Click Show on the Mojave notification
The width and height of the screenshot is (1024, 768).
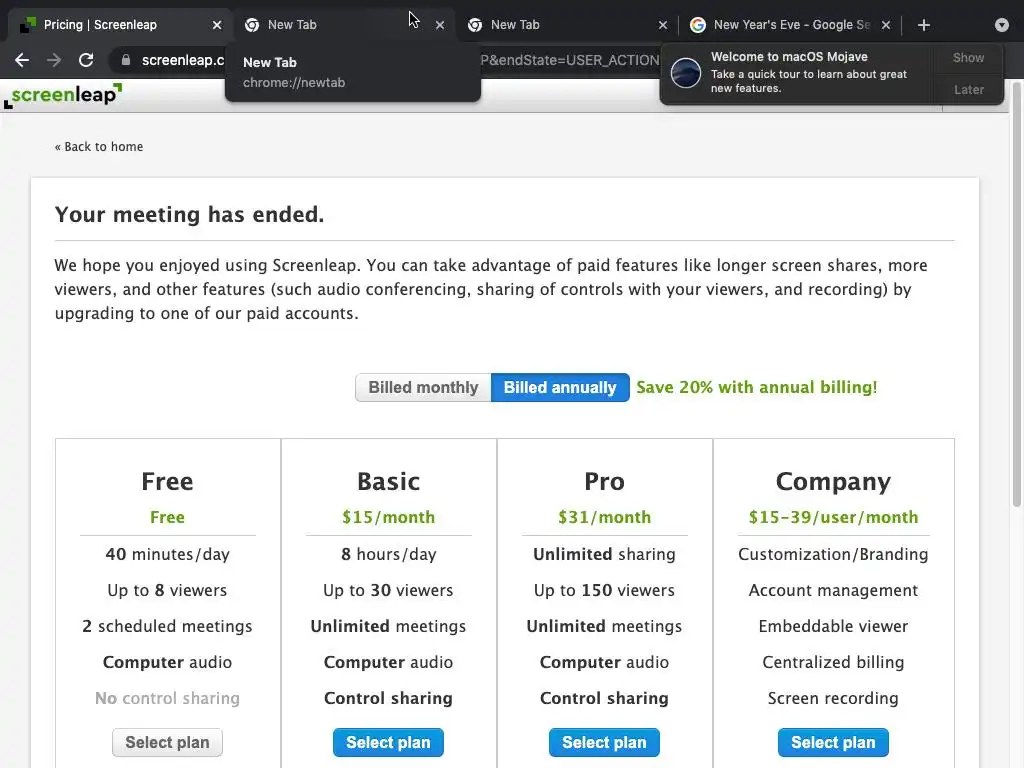(968, 58)
